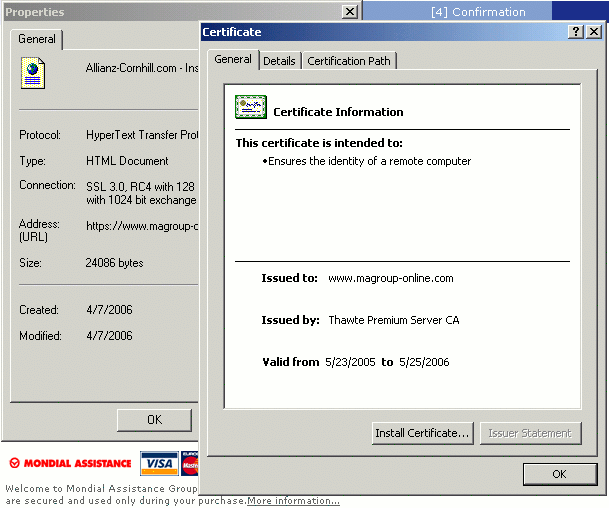Click the 'Welcome to Mondial Assistance Group' text
Image resolution: width=609 pixels, height=508 pixels.
[x=101, y=488]
